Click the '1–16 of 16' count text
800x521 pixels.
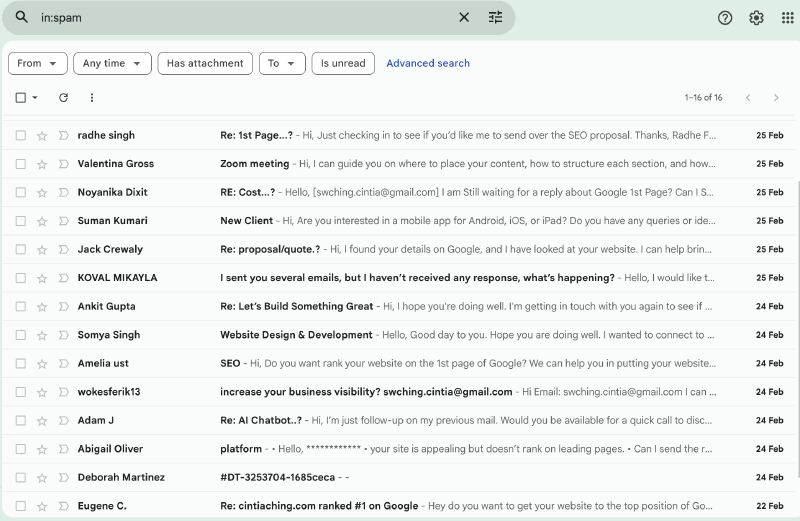703,97
